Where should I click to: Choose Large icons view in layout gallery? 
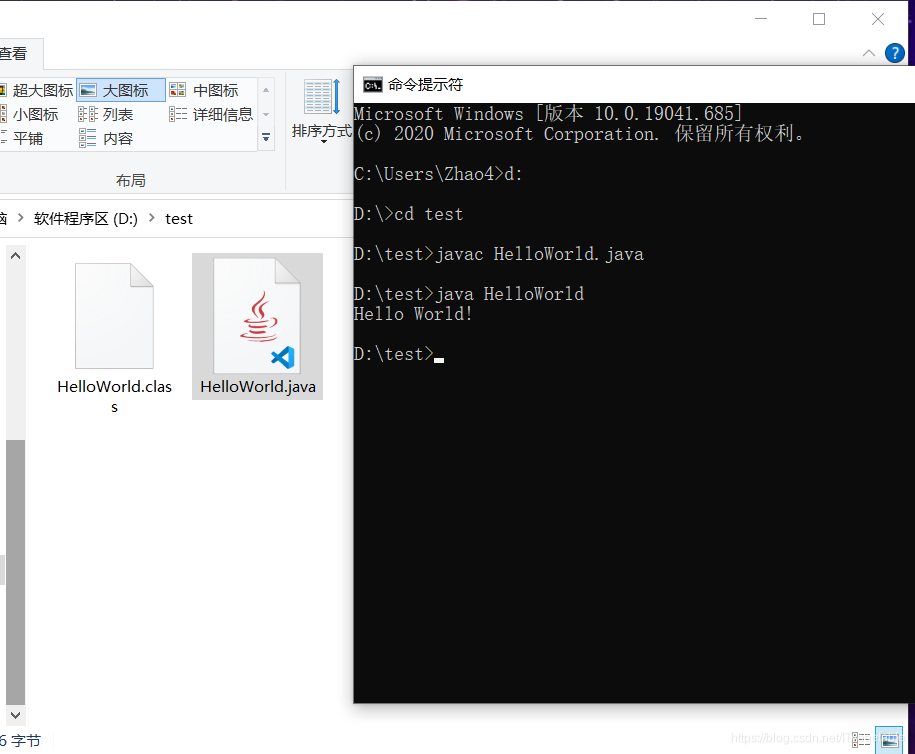tap(121, 90)
